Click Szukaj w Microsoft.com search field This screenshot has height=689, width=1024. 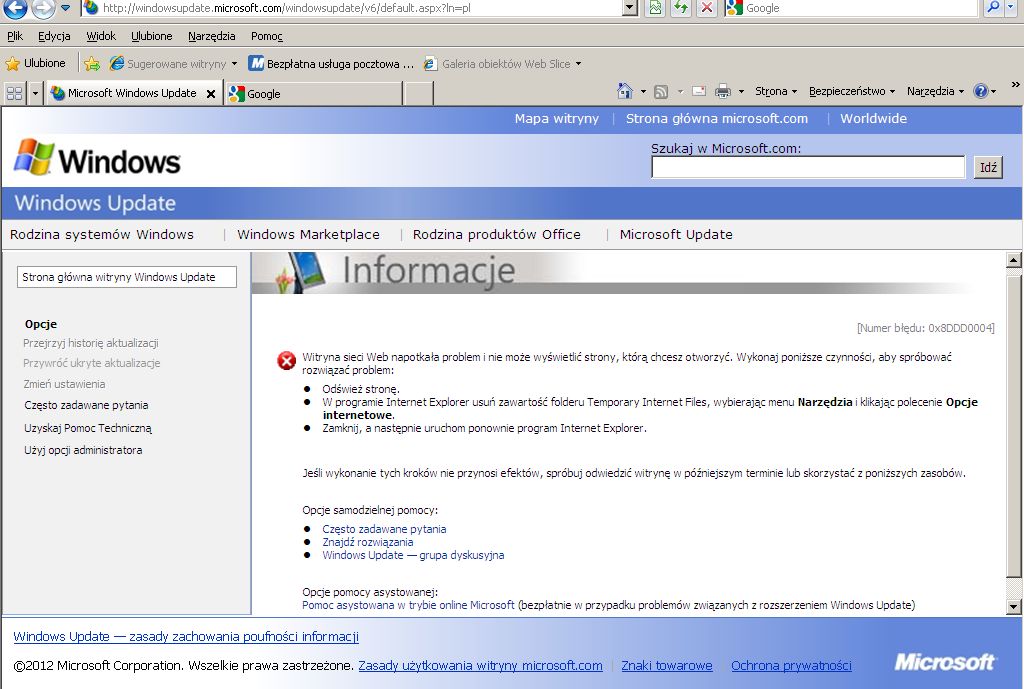[x=808, y=167]
